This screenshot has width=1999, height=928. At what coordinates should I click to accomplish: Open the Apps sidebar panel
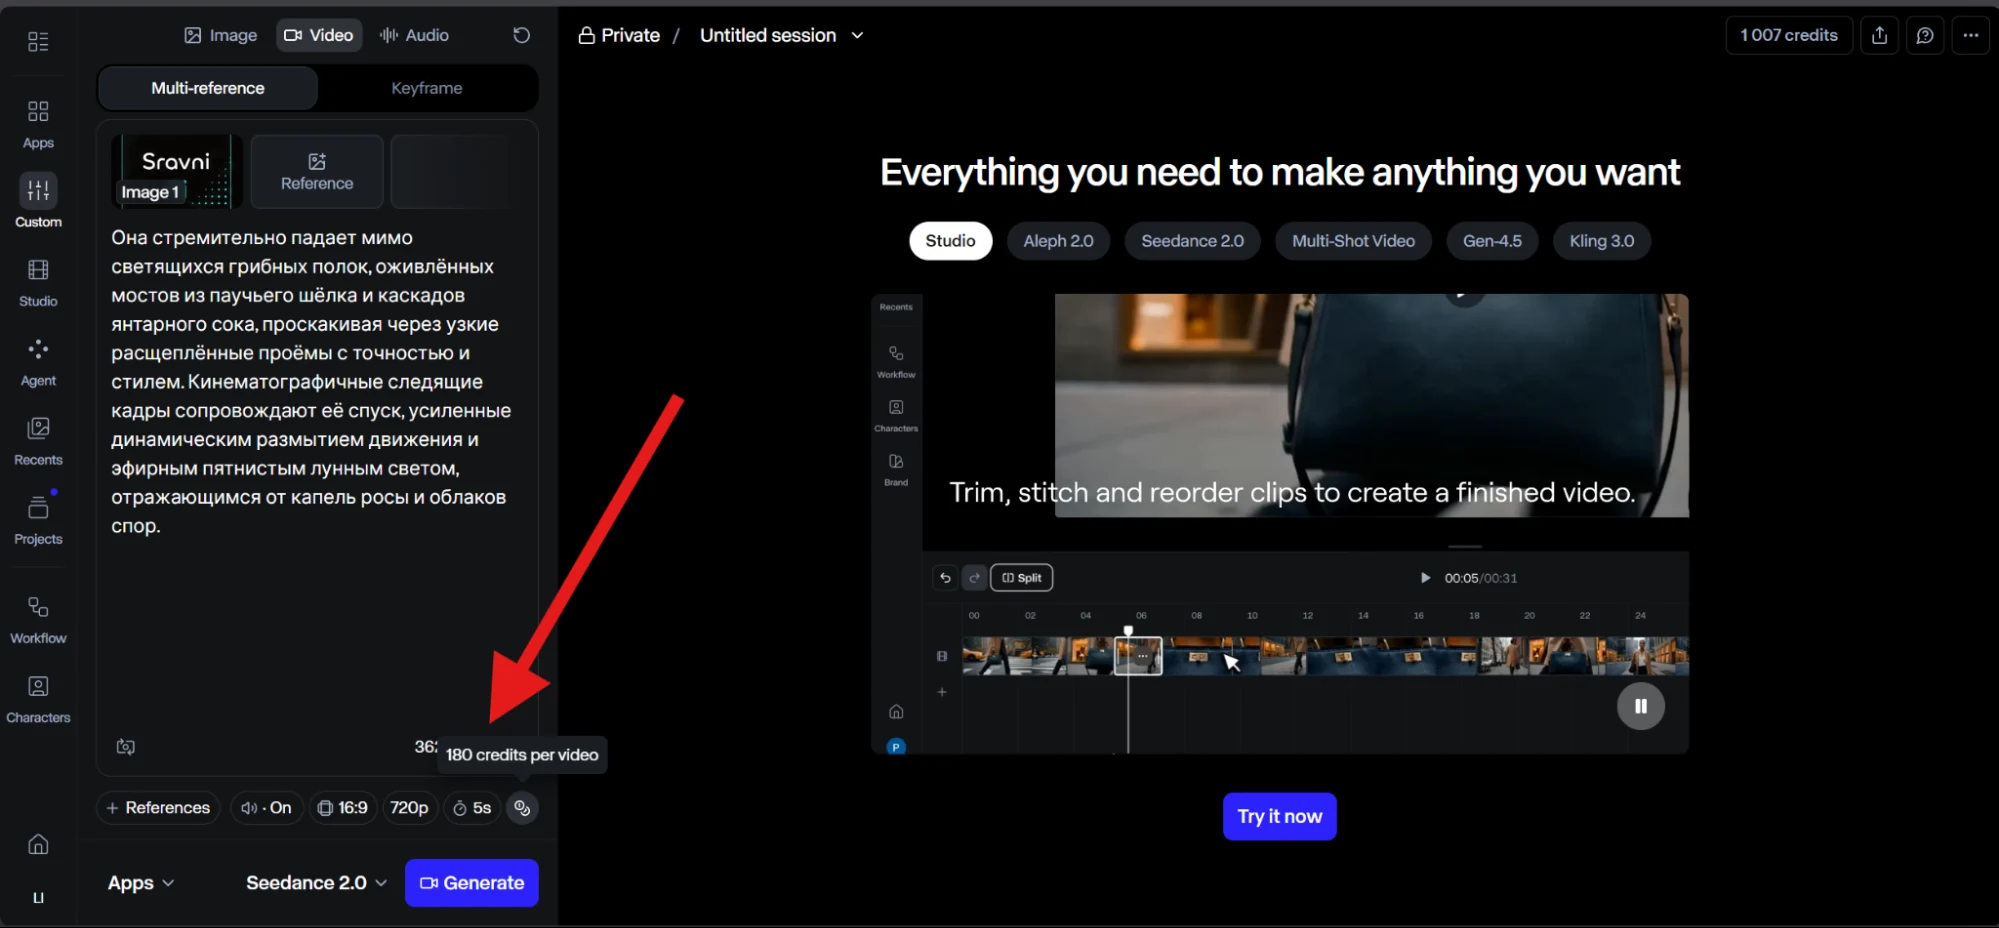point(38,124)
